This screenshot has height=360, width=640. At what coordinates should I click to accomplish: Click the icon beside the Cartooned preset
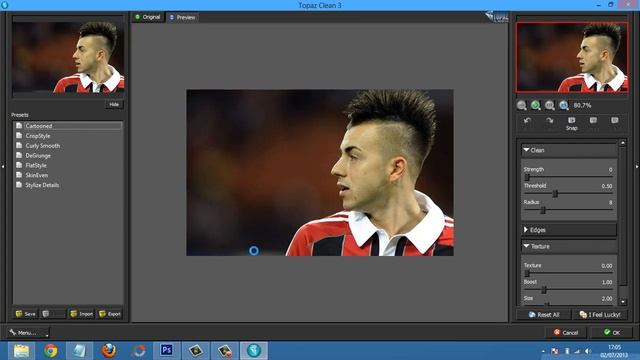tap(19, 126)
